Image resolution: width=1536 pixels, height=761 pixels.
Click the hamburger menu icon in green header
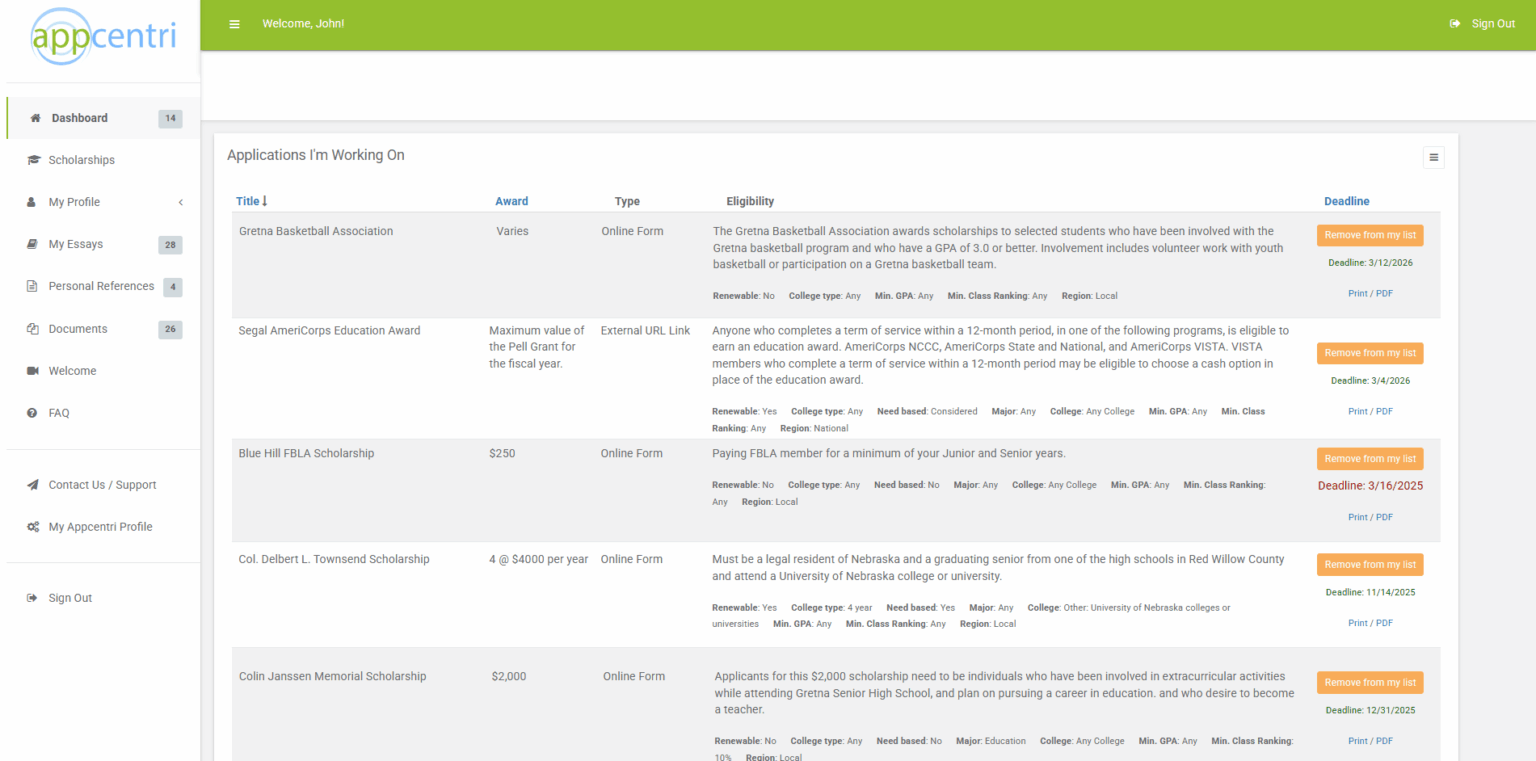click(234, 24)
